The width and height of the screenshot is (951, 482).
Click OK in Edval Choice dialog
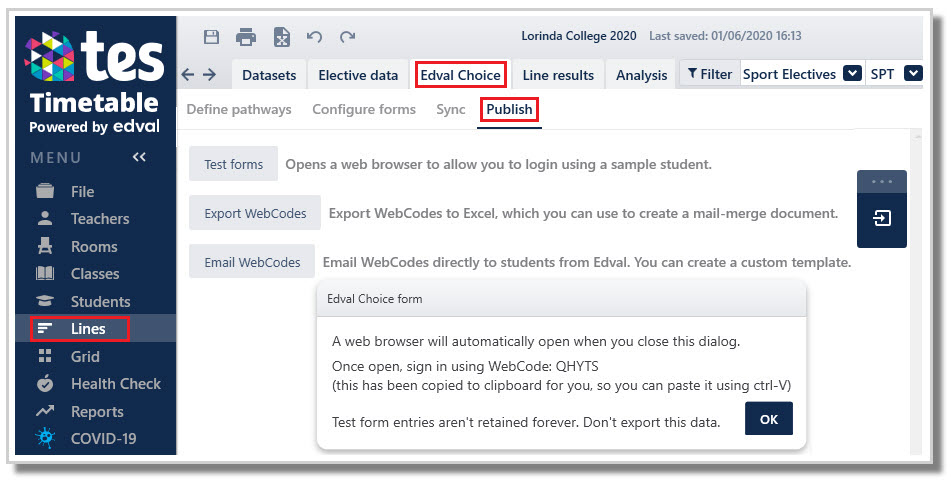click(x=768, y=419)
